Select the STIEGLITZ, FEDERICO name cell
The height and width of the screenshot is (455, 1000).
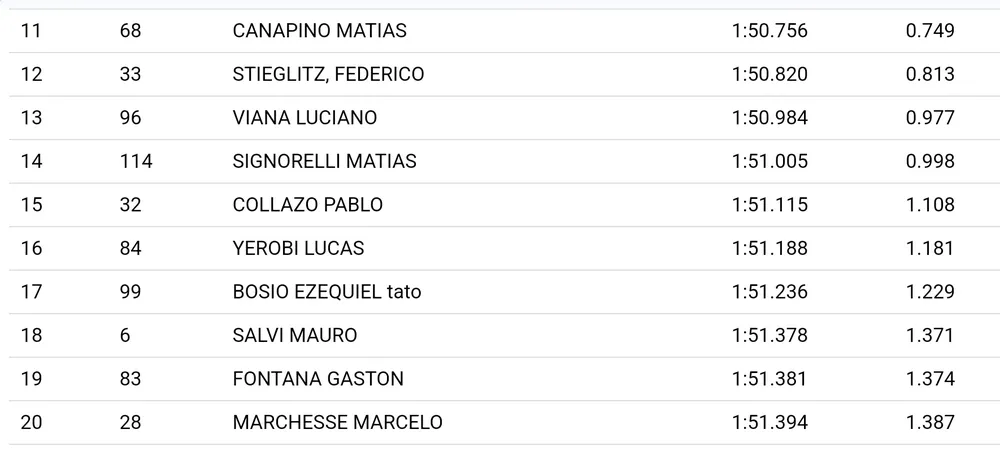328,74
